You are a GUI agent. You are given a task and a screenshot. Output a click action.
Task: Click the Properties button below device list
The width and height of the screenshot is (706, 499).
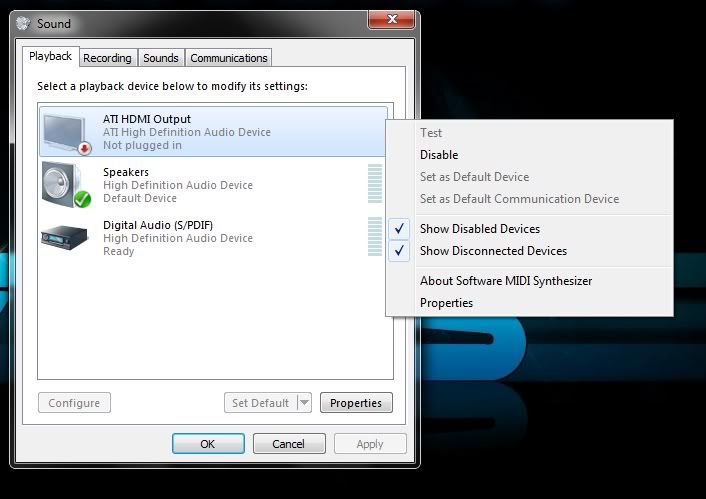tap(356, 403)
